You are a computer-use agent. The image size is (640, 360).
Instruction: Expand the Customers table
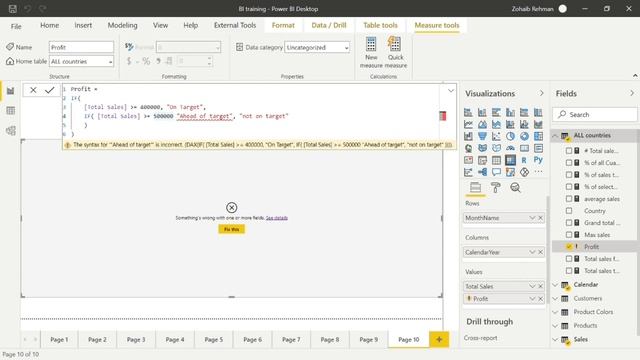pos(555,299)
